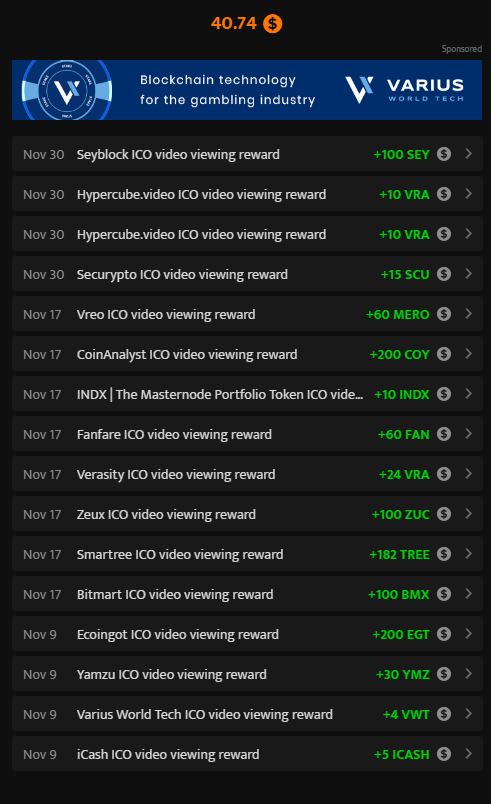This screenshot has height=804, width=491.
Task: Click the coin icon on the Seyblock reward row
Action: point(444,154)
